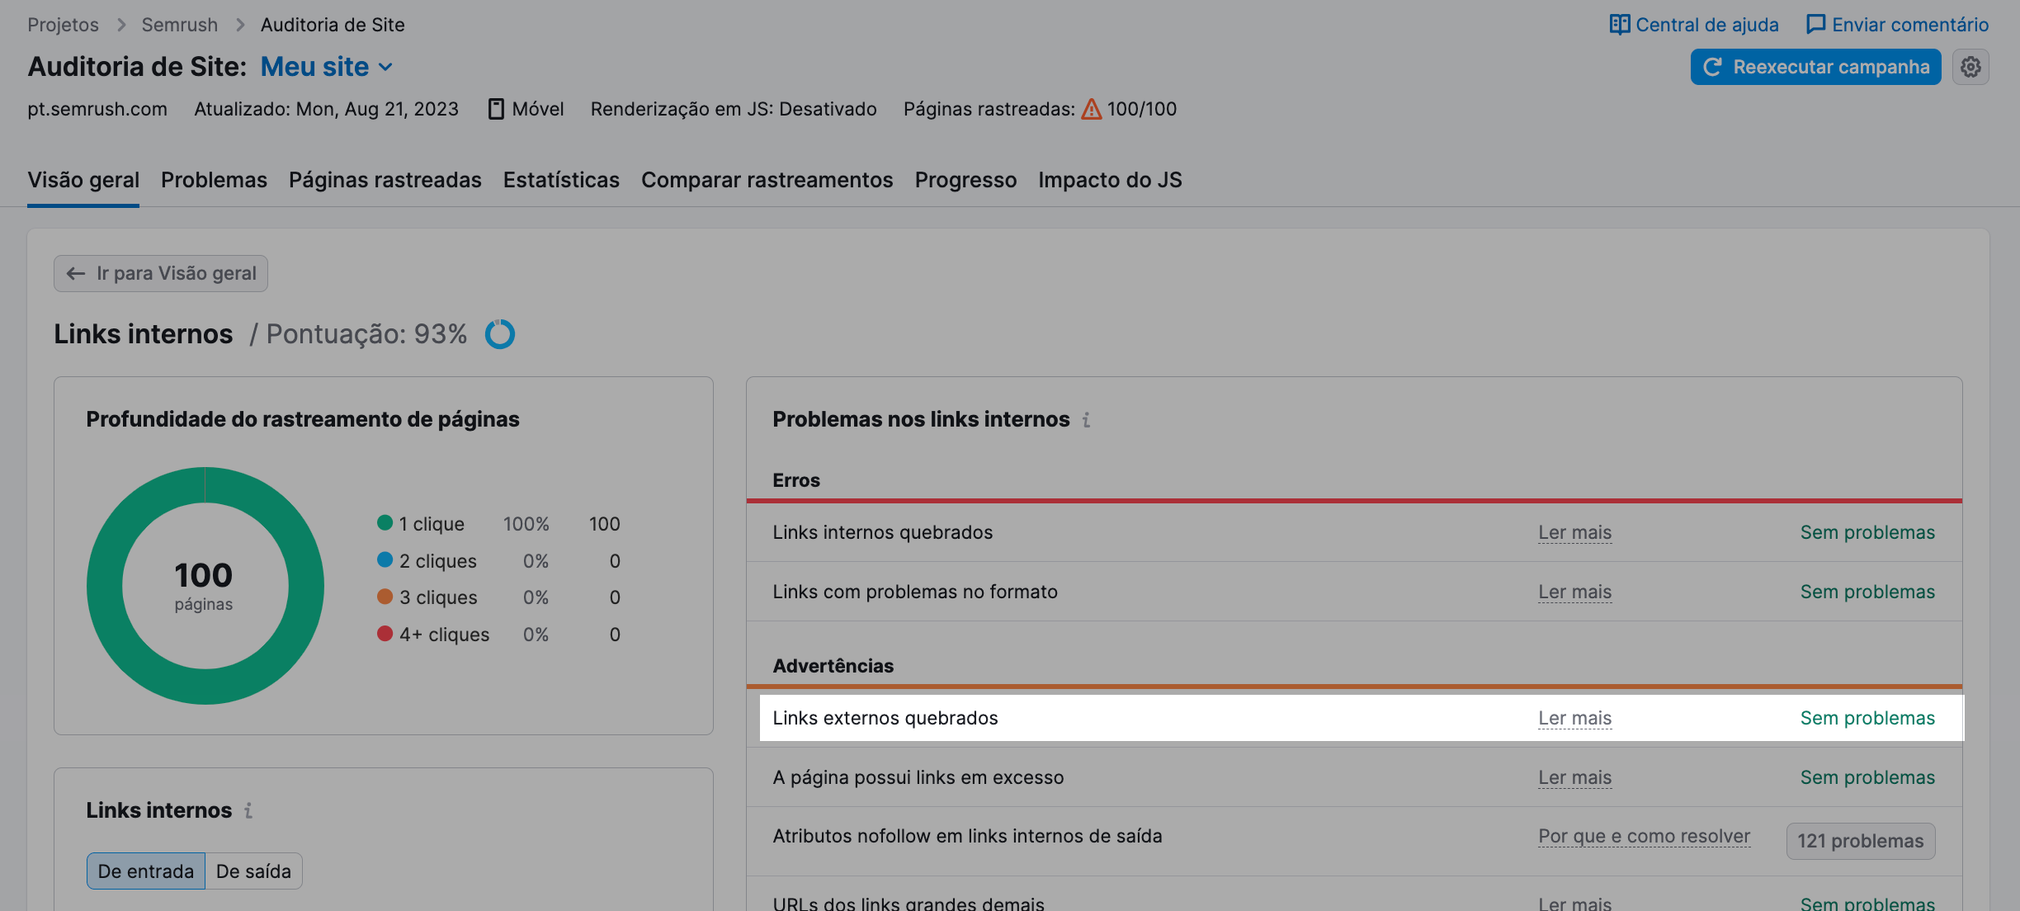Click the Por que e como resolver link
This screenshot has width=2020, height=911.
point(1644,836)
